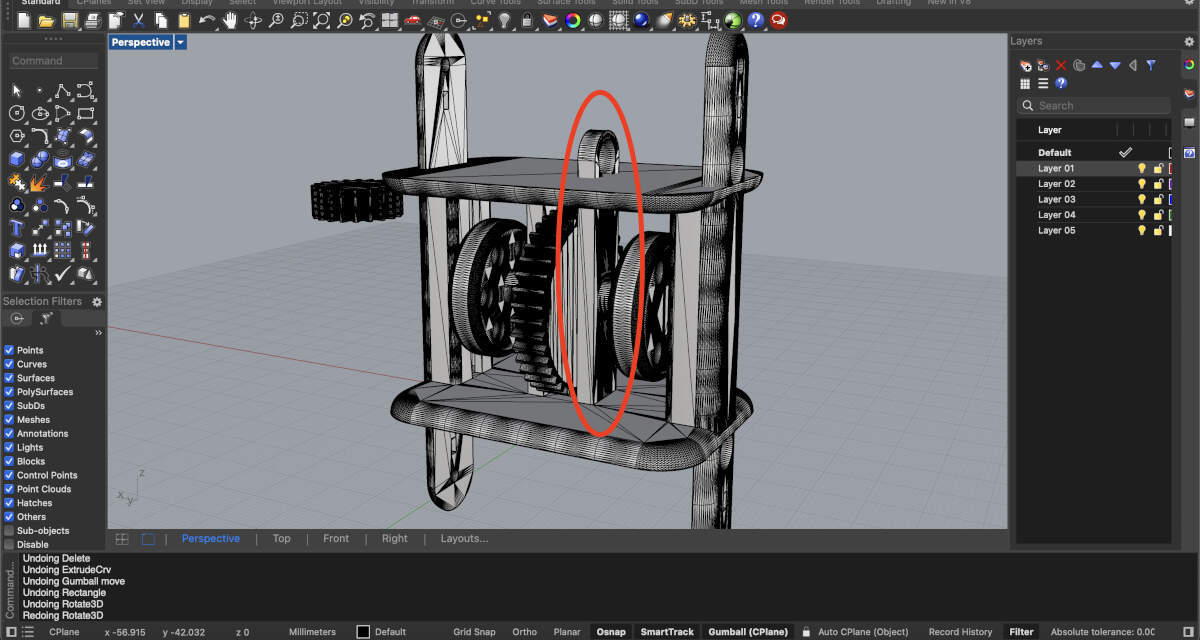
Task: Click the Layer 04 green color swatch
Action: [1170, 215]
